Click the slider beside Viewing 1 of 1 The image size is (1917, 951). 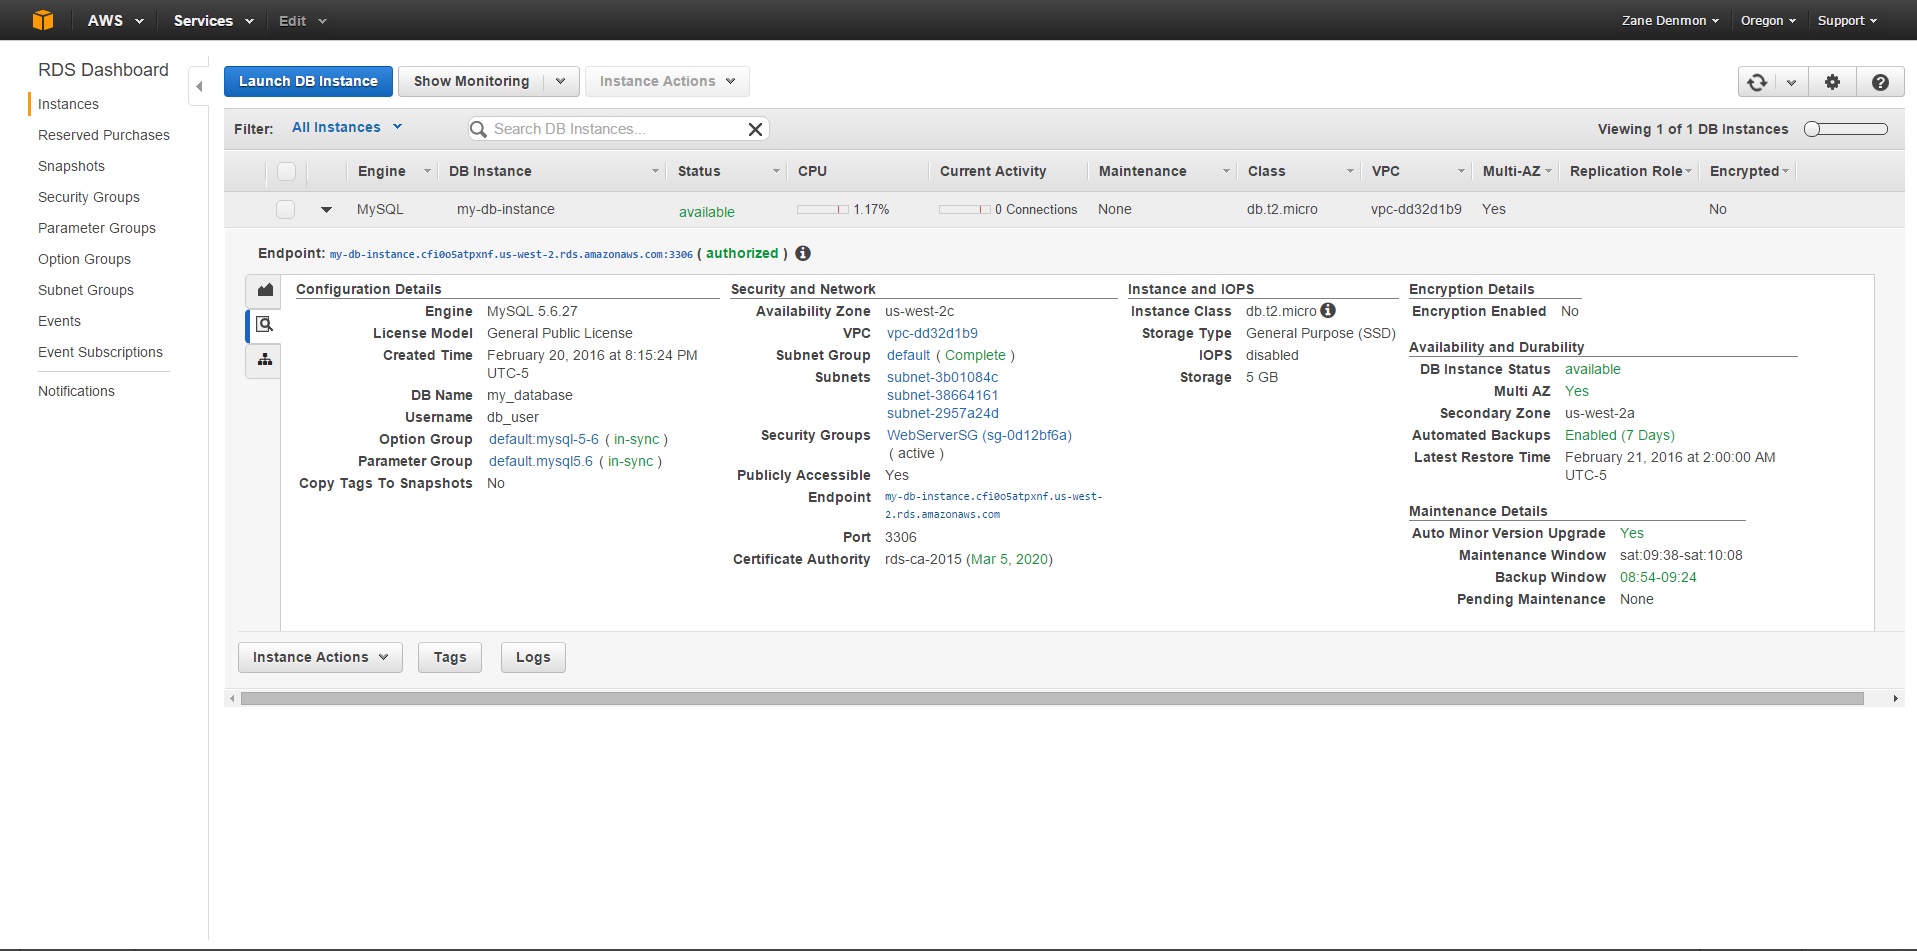(1846, 129)
